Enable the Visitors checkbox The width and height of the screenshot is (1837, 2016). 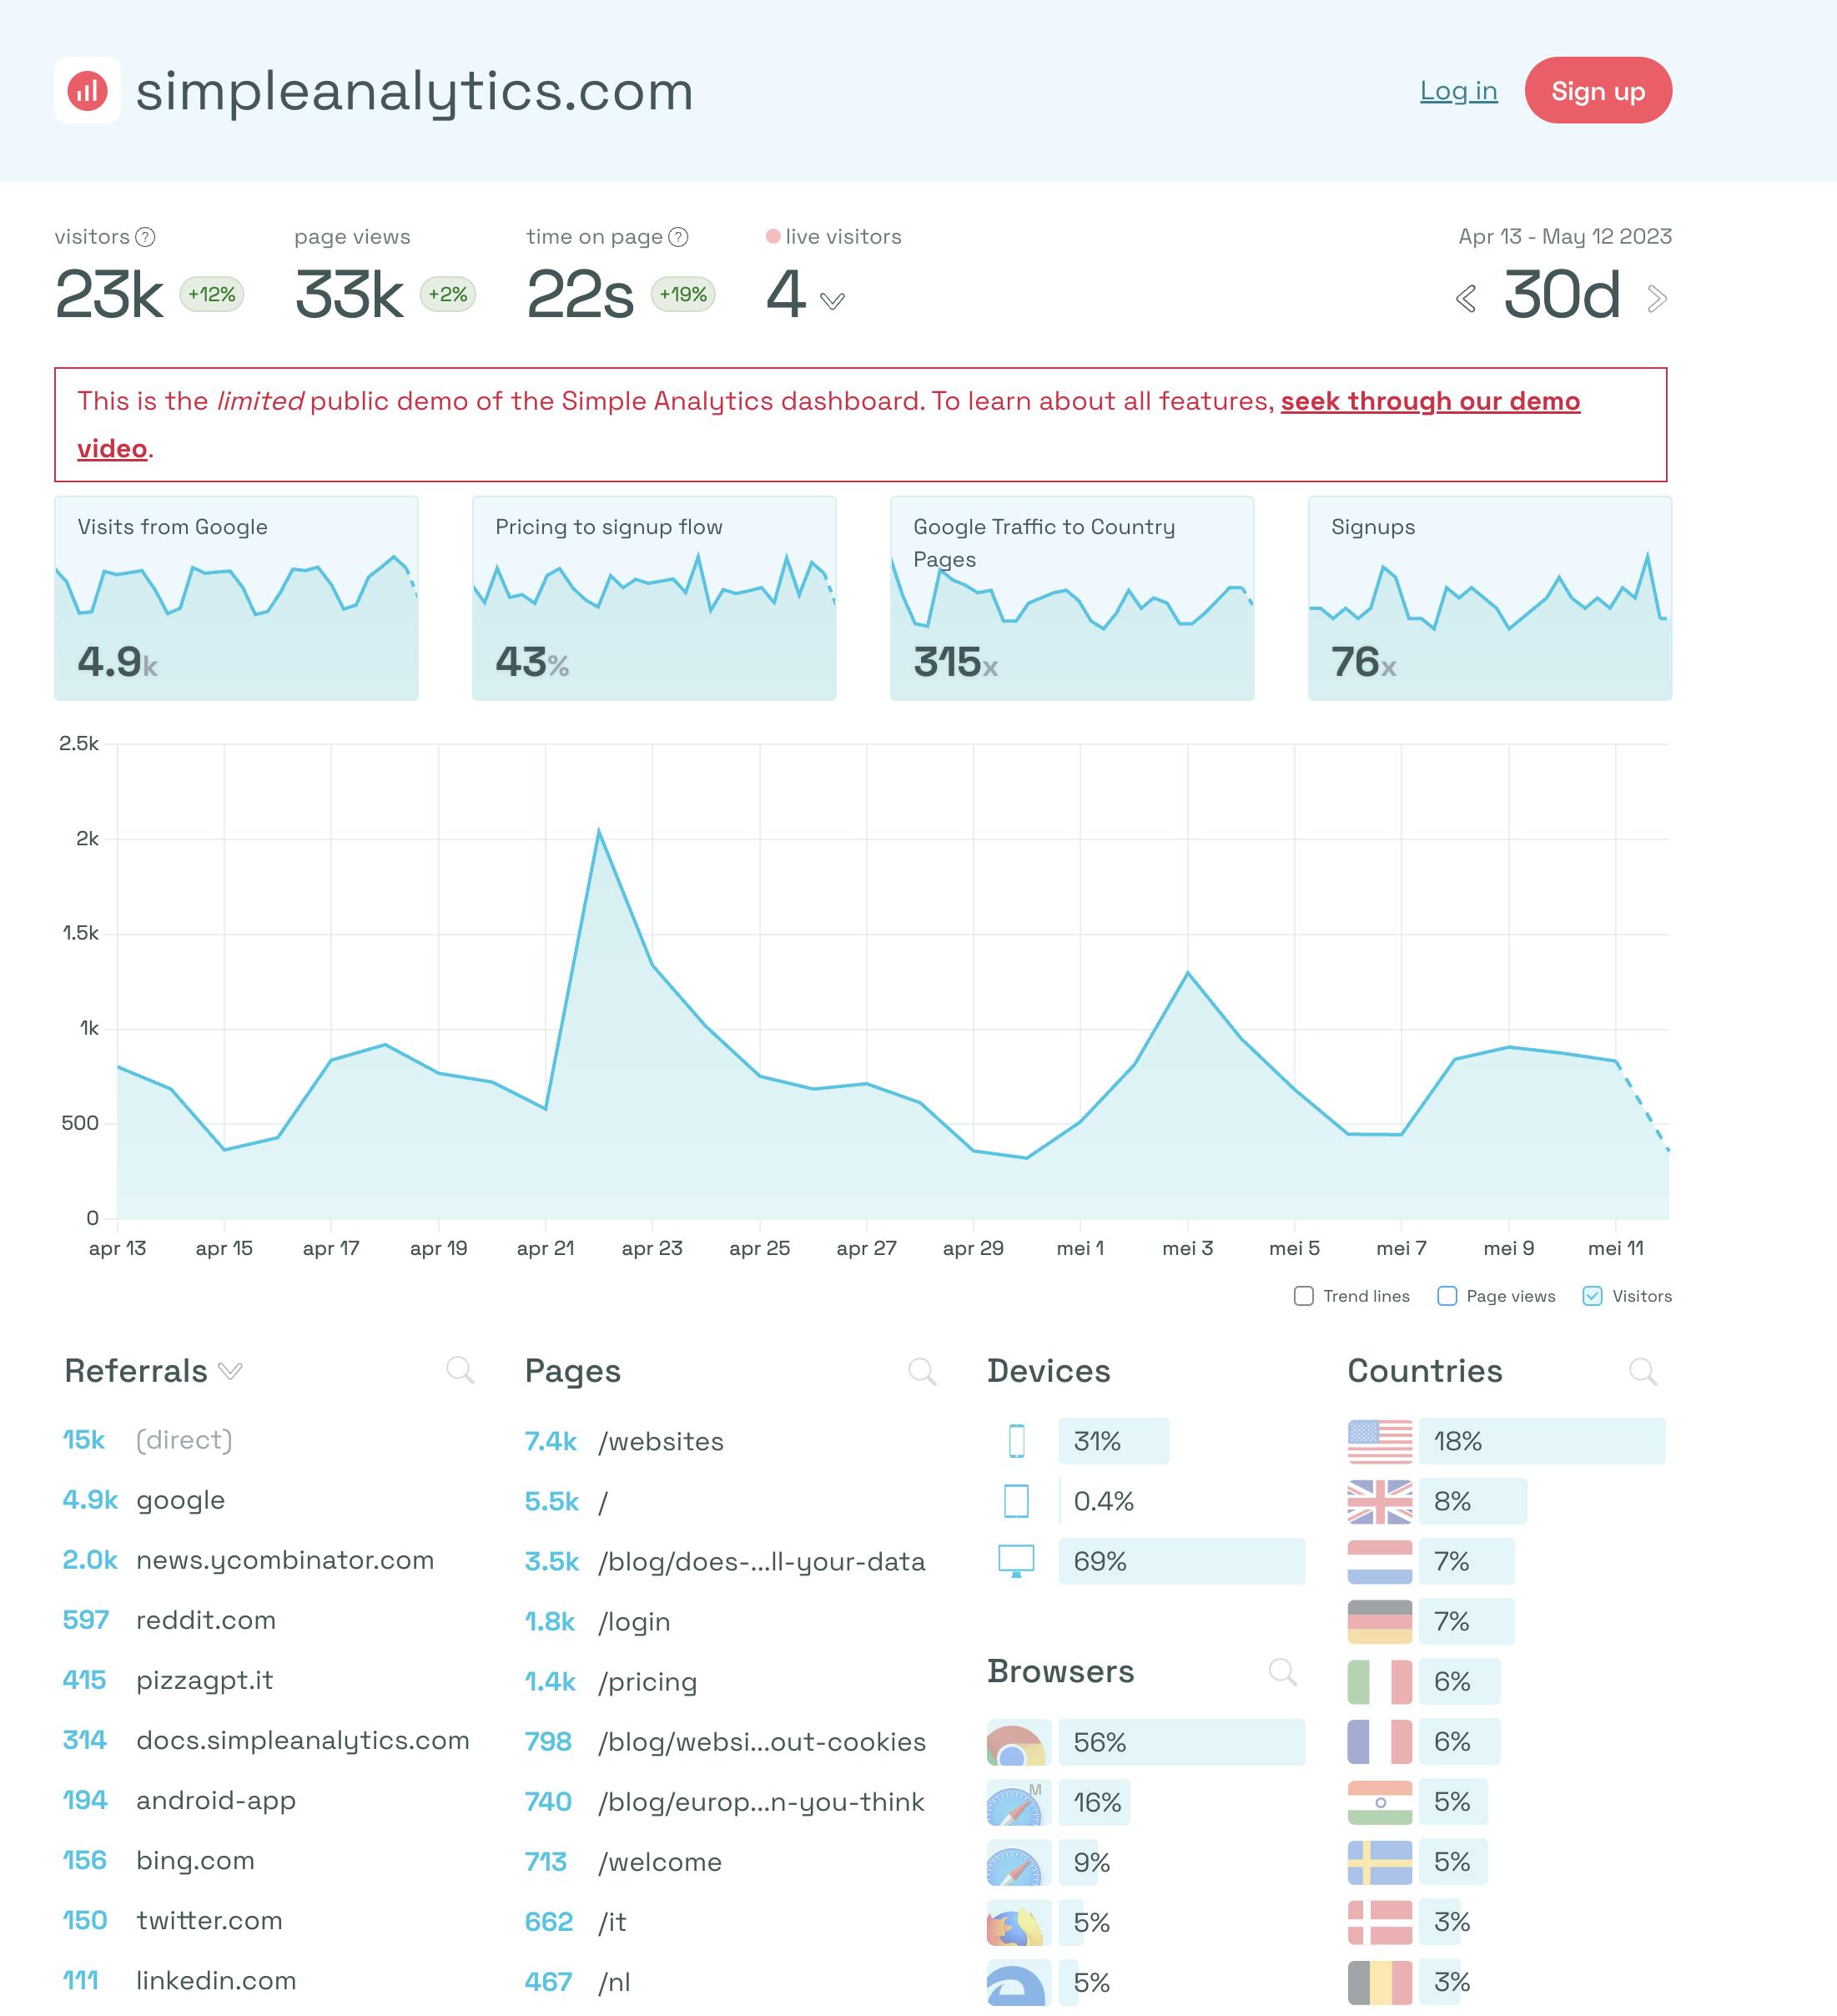(1593, 1296)
